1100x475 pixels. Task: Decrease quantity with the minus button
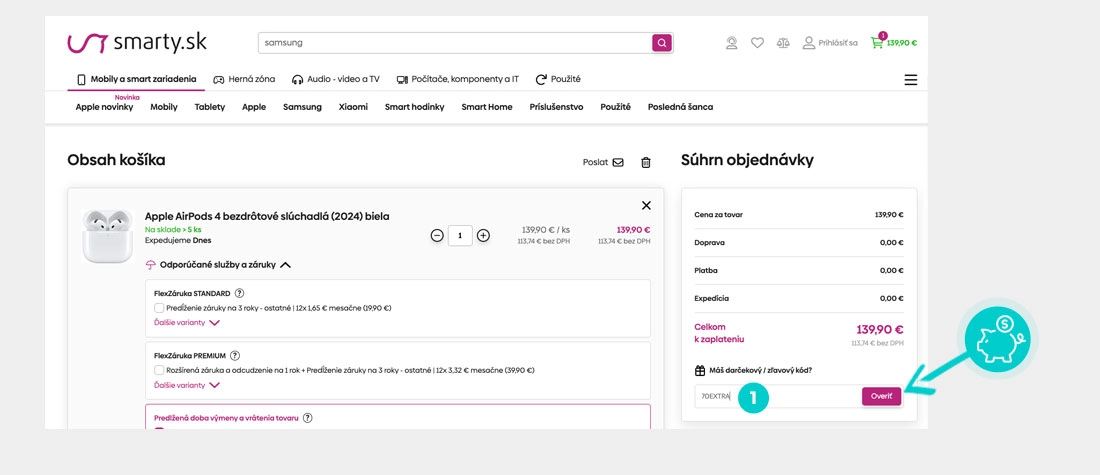[437, 236]
